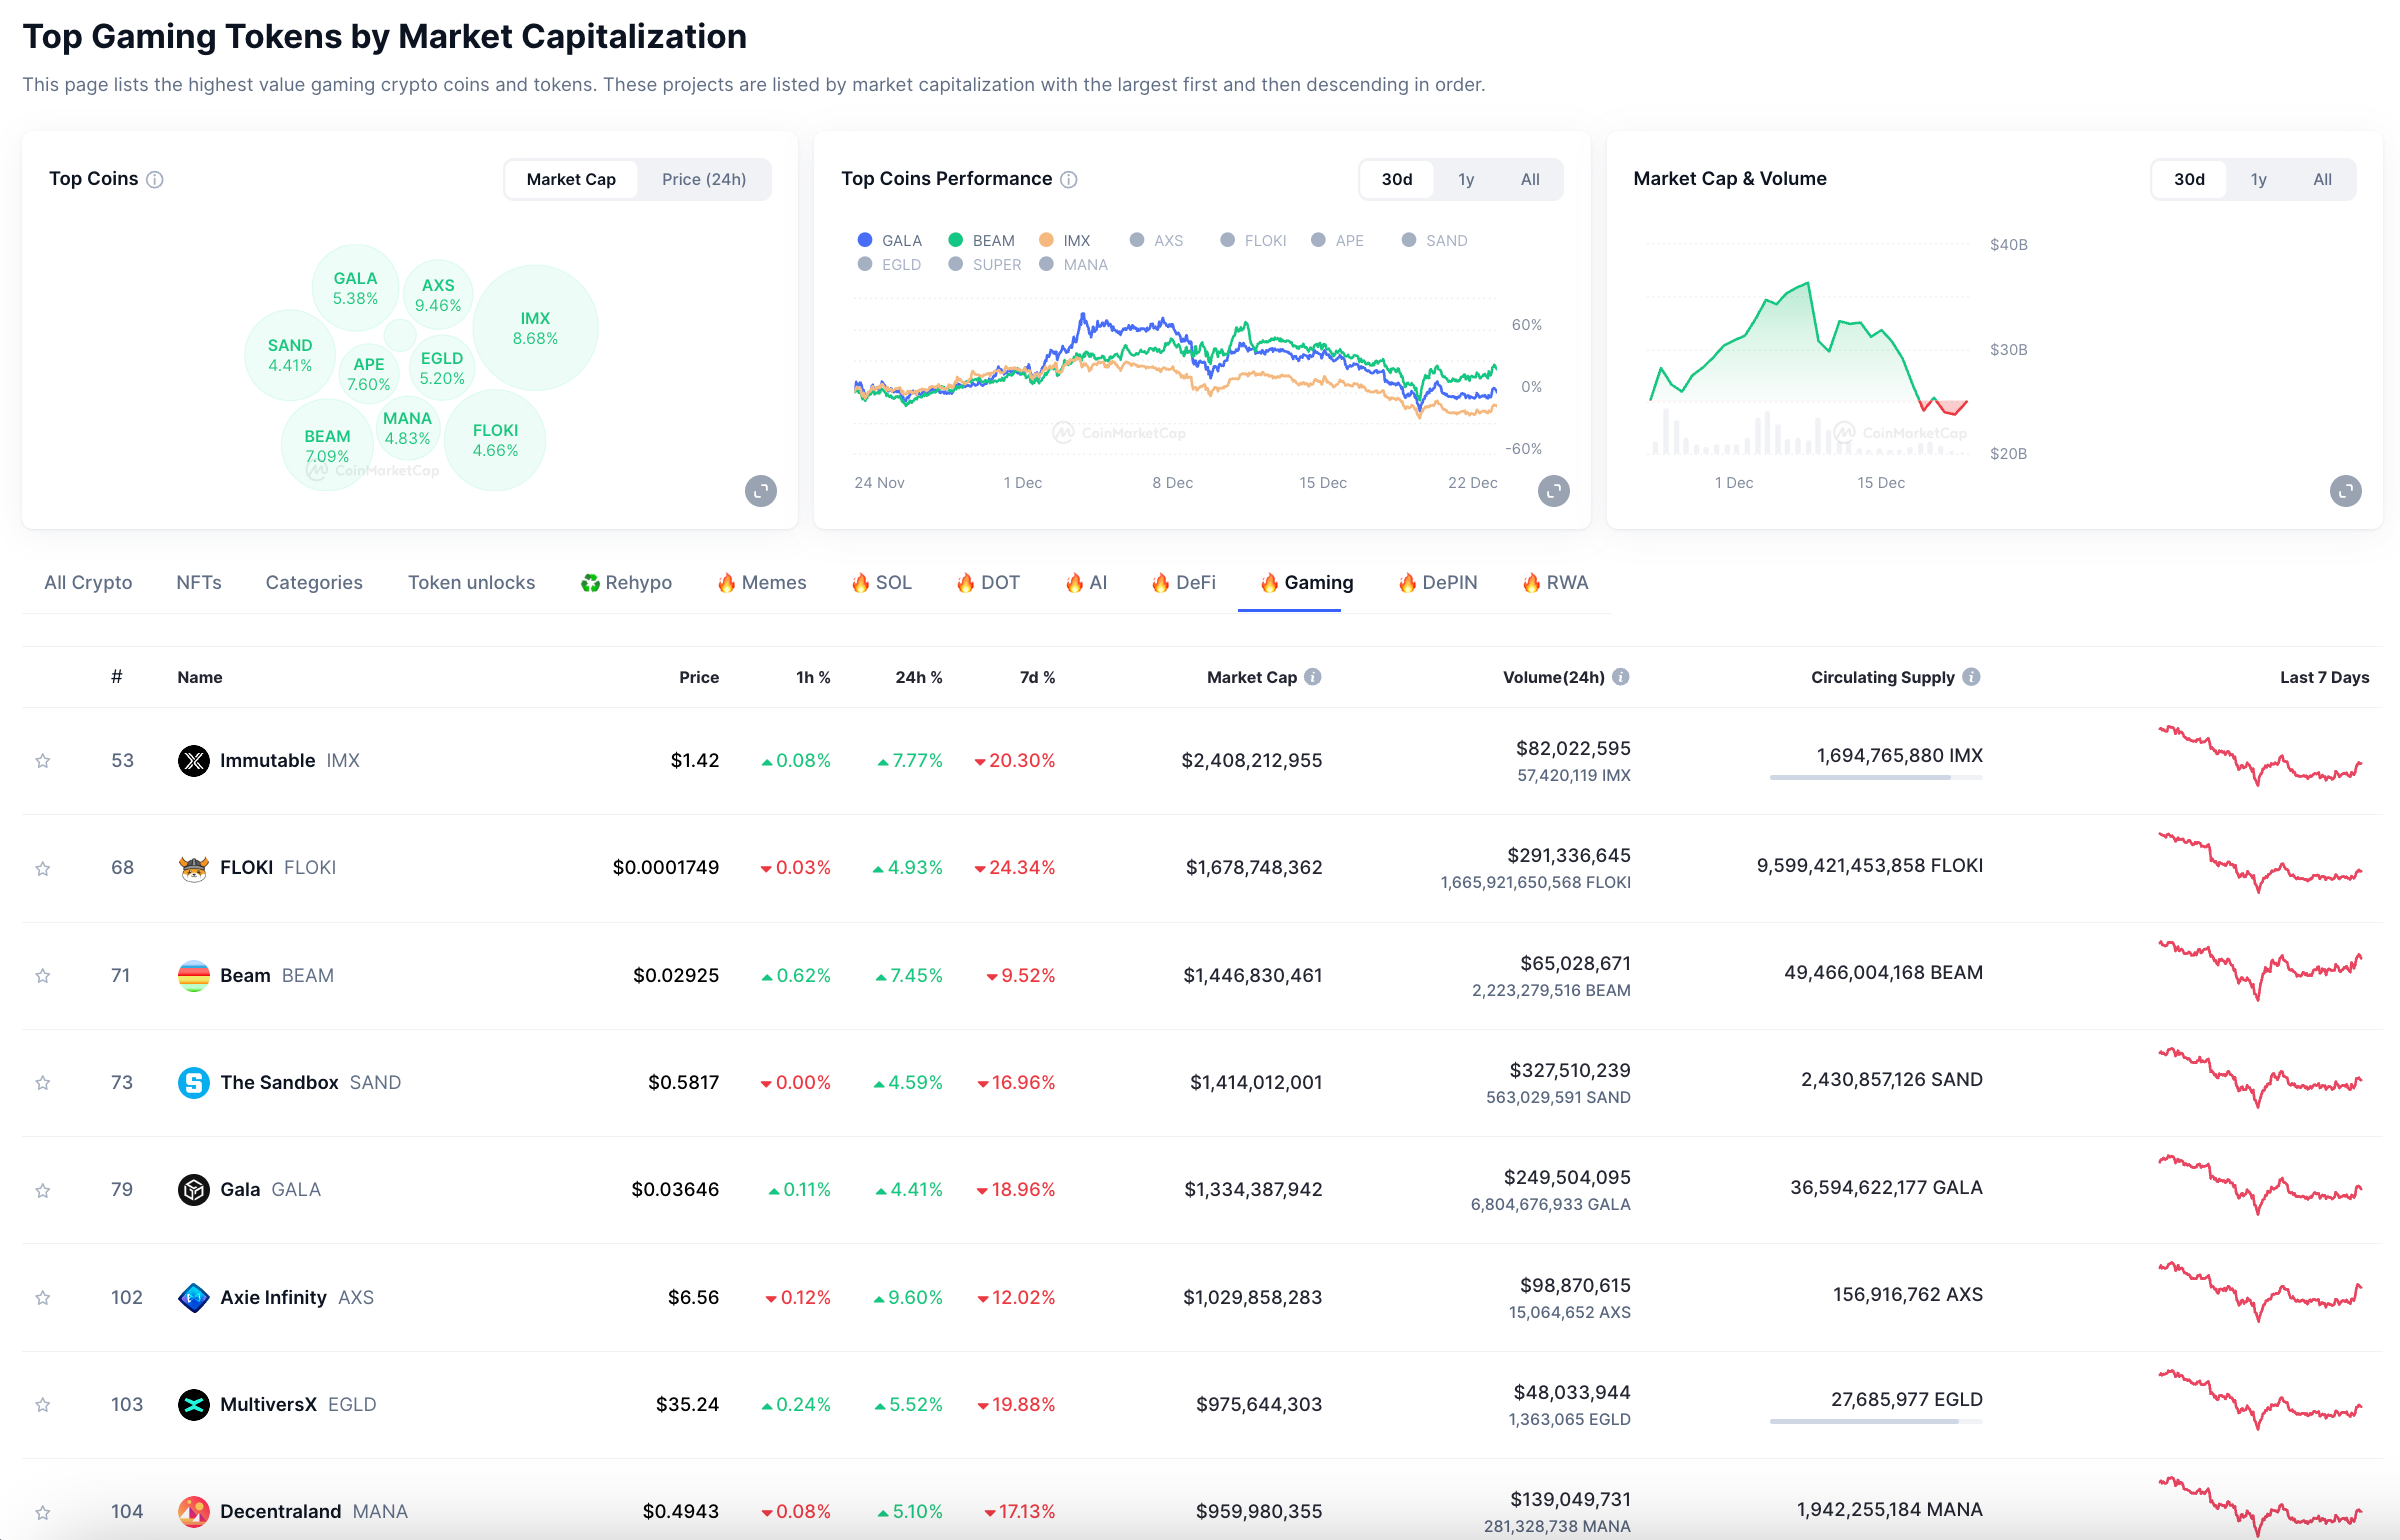Switch Top Coins to Price (24h)
This screenshot has width=2400, height=1540.
click(704, 180)
